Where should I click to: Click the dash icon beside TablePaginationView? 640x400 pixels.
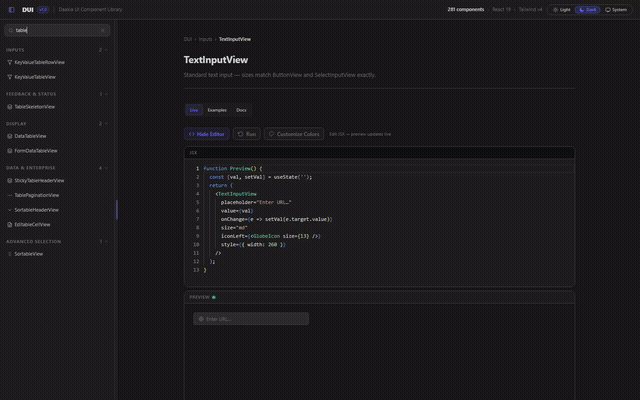point(9,195)
